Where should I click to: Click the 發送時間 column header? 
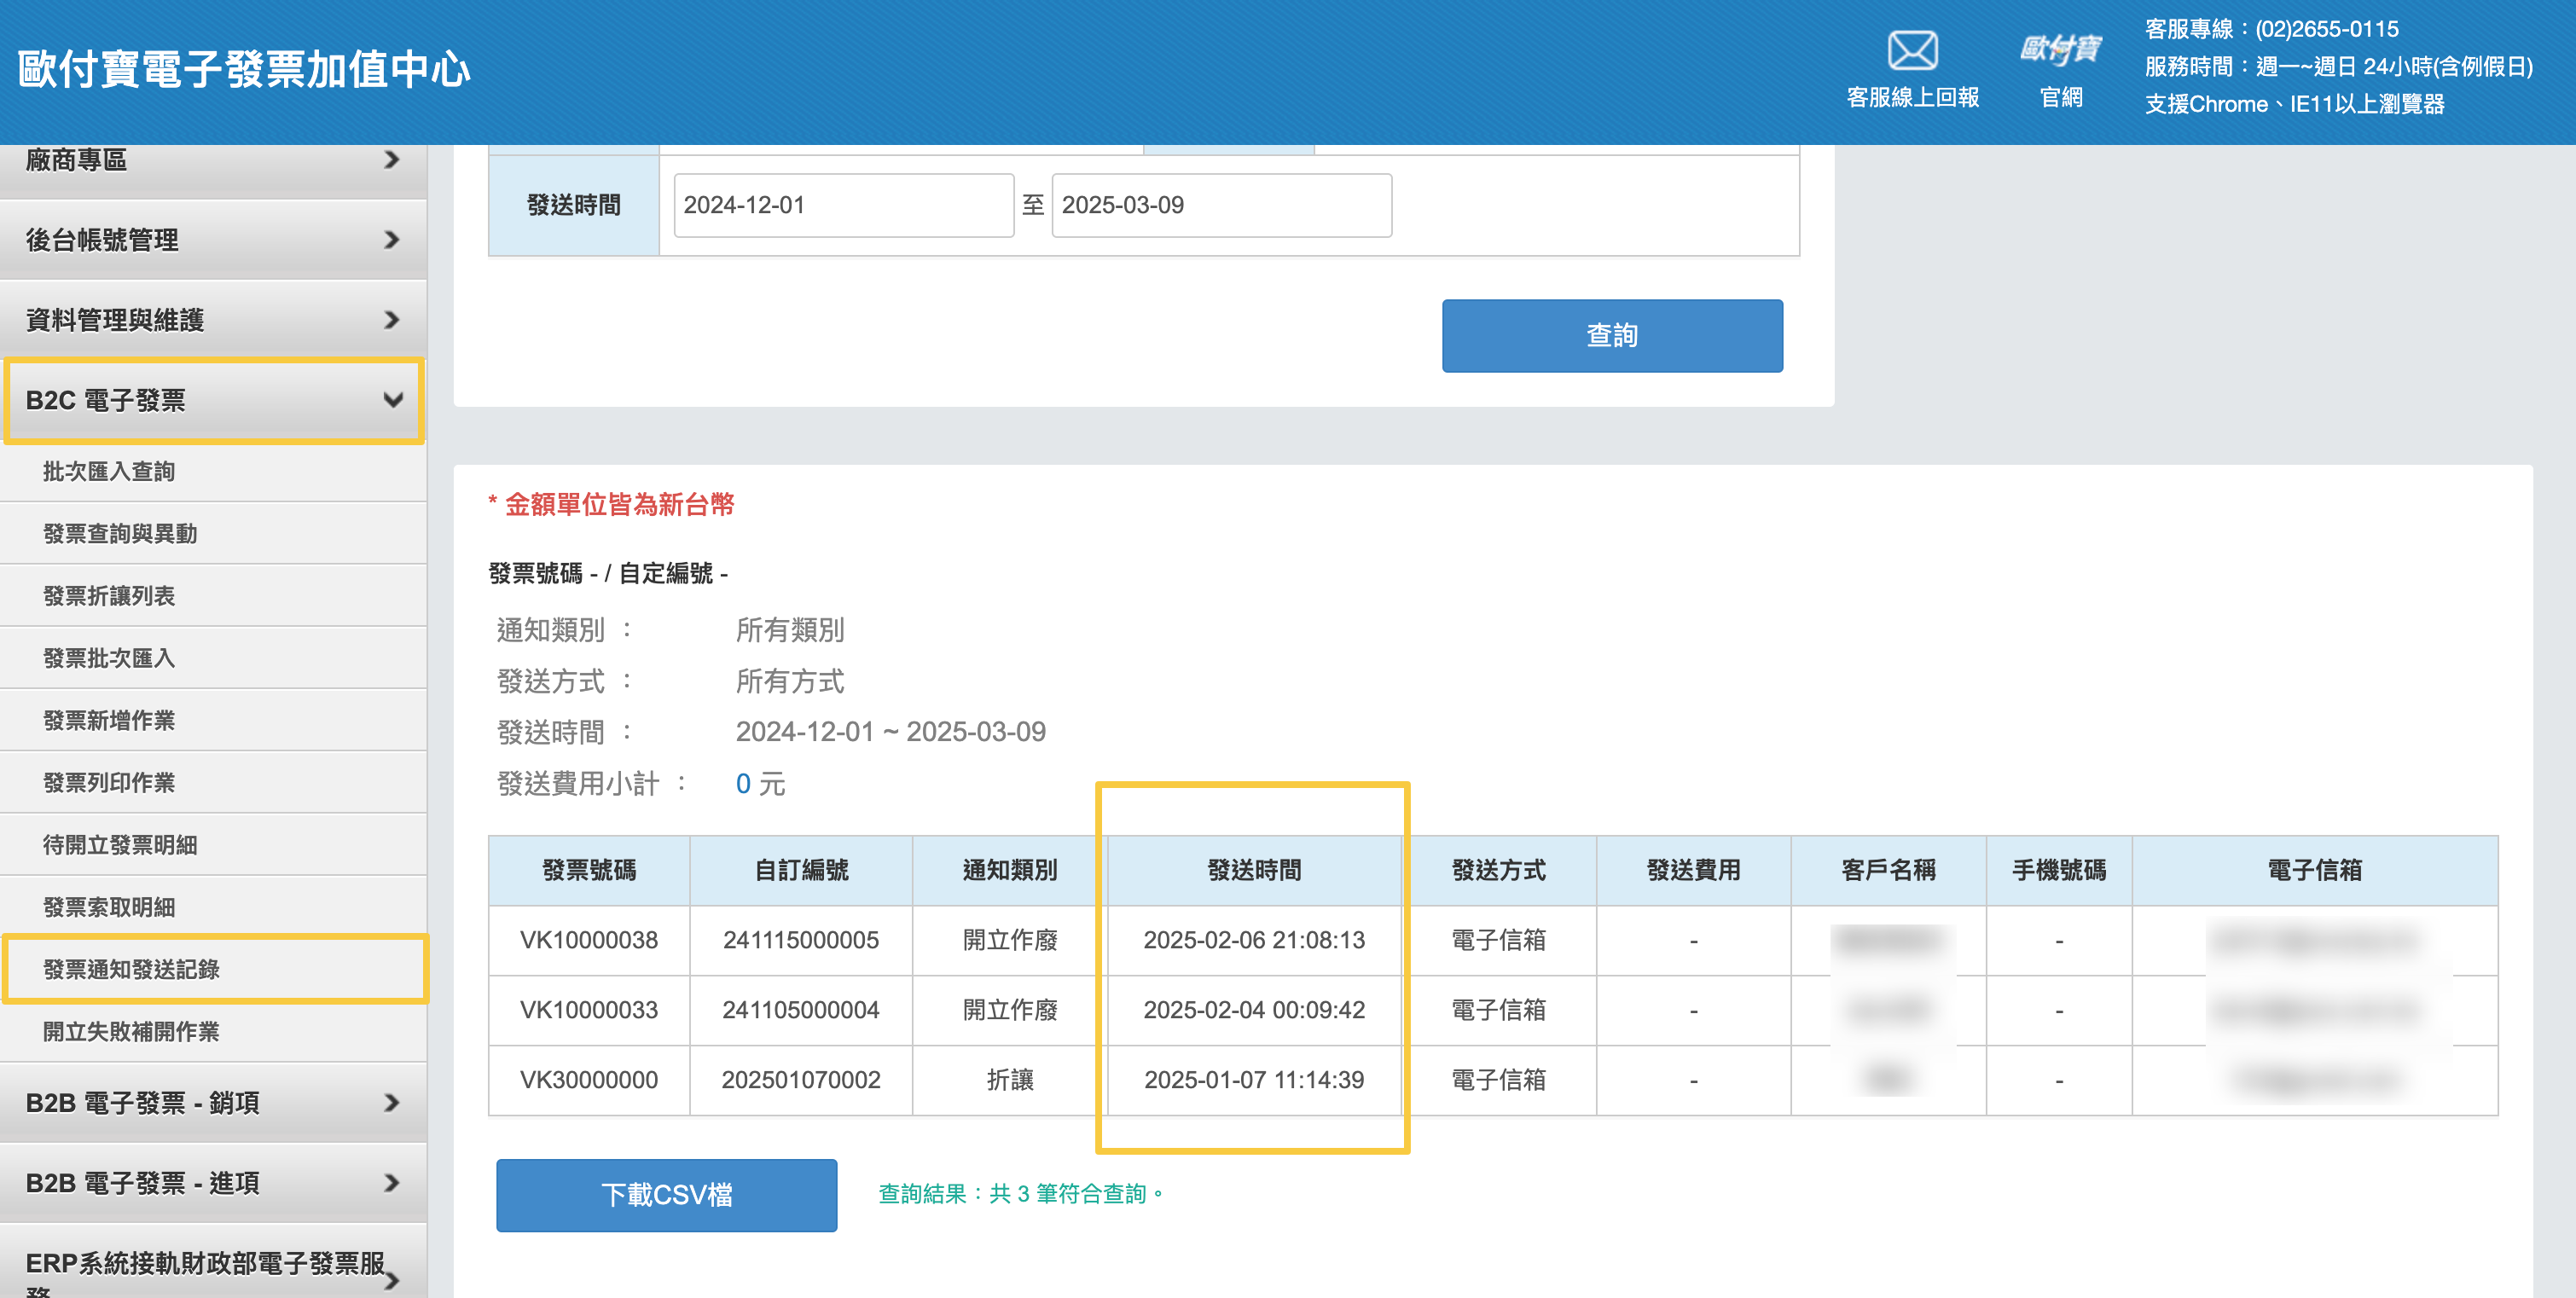(1254, 870)
